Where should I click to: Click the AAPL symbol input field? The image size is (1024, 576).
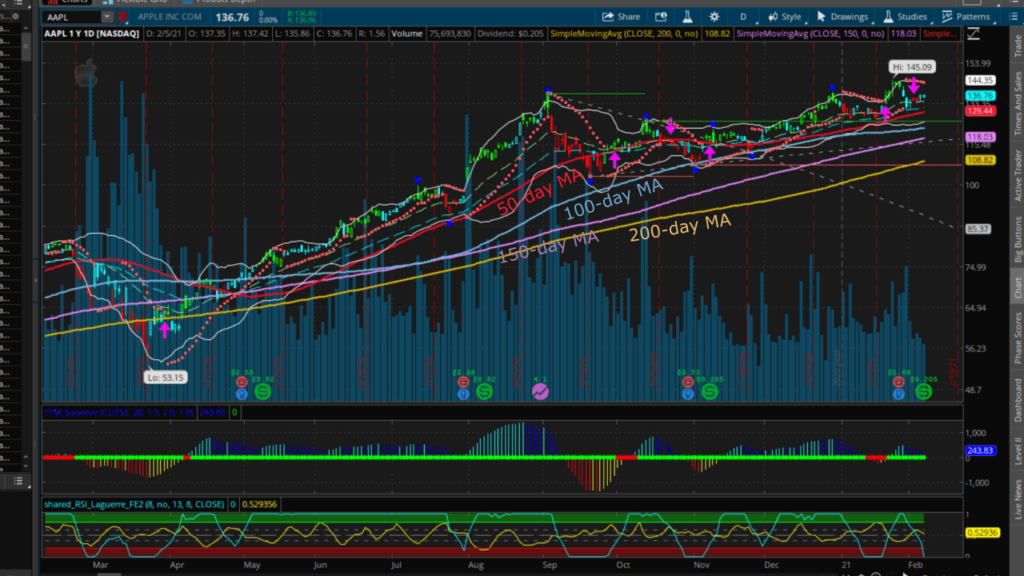(x=72, y=17)
